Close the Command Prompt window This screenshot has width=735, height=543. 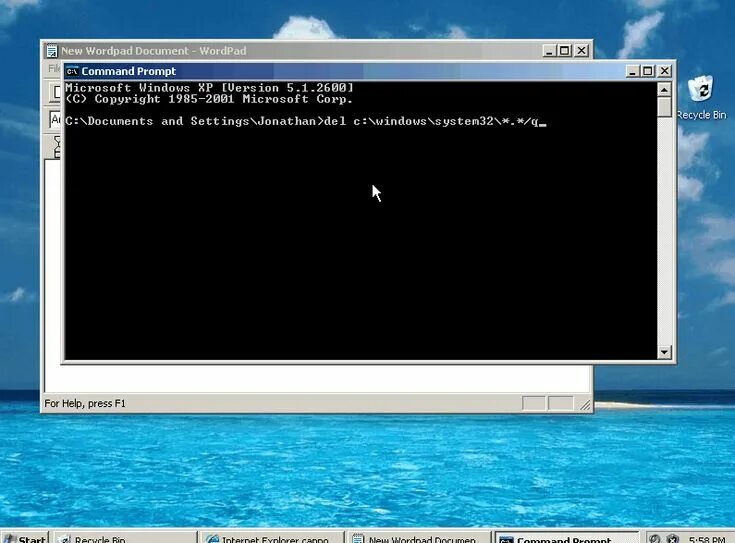point(665,71)
